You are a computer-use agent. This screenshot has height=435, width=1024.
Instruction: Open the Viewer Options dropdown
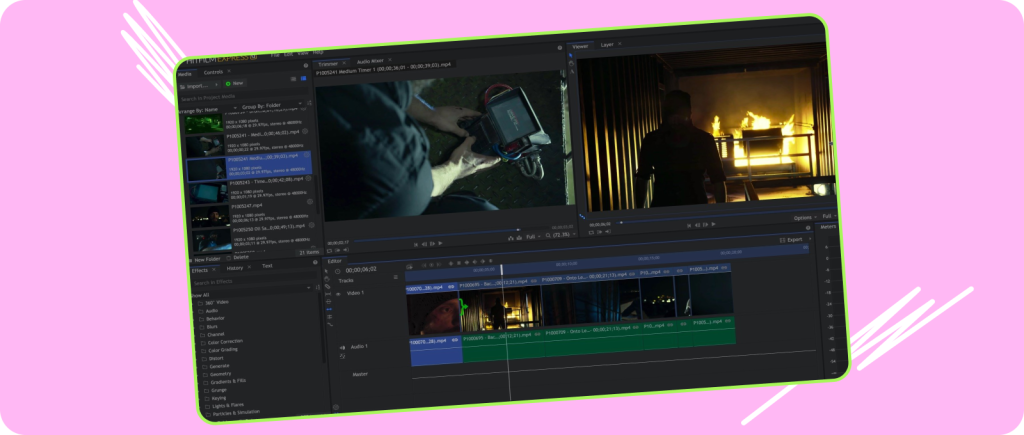[x=805, y=218]
